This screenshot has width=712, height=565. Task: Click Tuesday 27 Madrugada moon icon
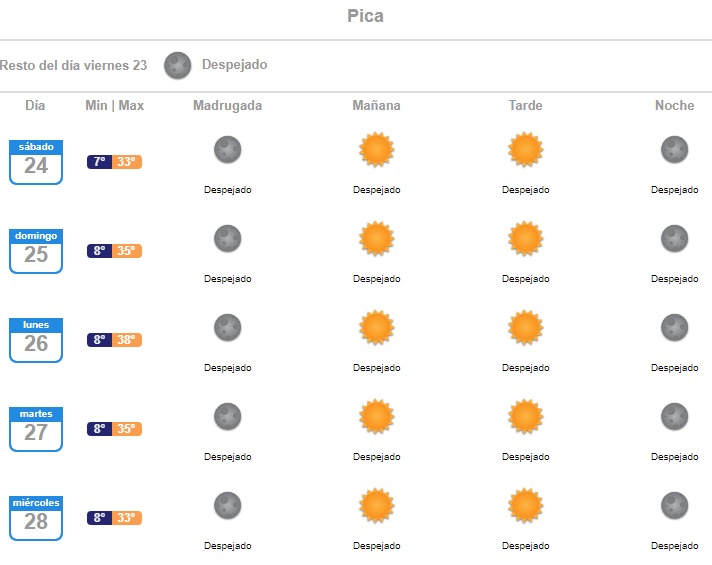(228, 416)
